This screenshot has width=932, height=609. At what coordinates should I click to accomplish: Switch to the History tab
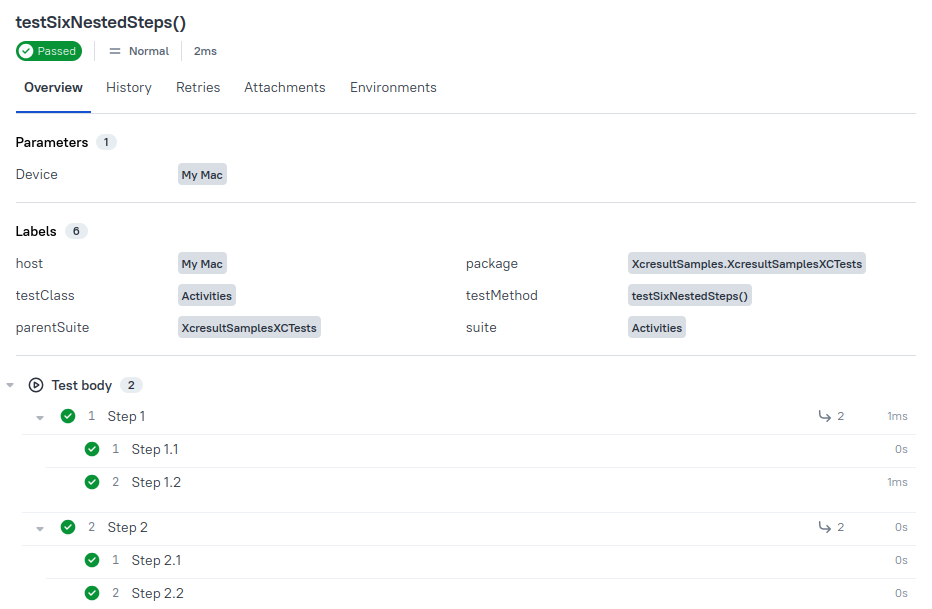(128, 87)
